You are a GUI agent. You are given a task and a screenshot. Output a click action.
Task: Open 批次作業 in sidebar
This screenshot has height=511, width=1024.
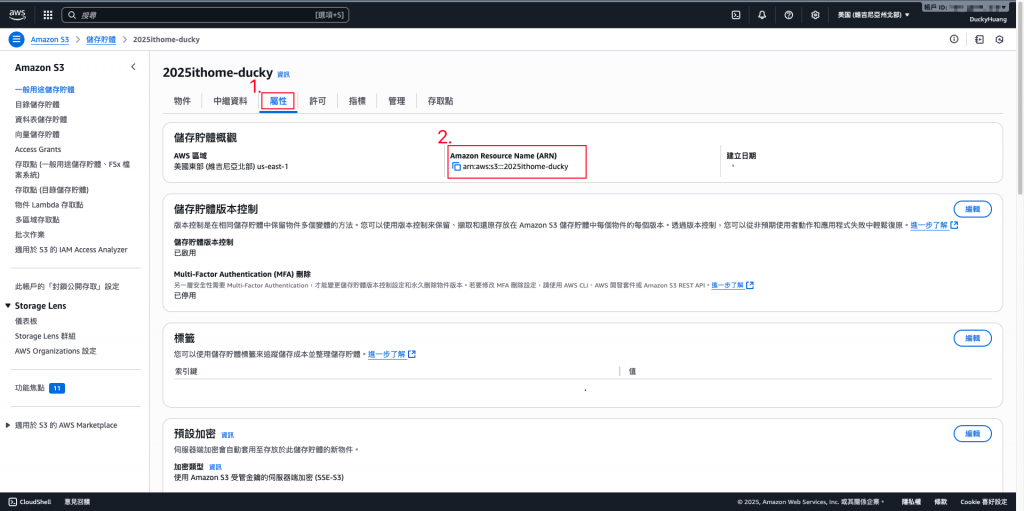pos(29,235)
